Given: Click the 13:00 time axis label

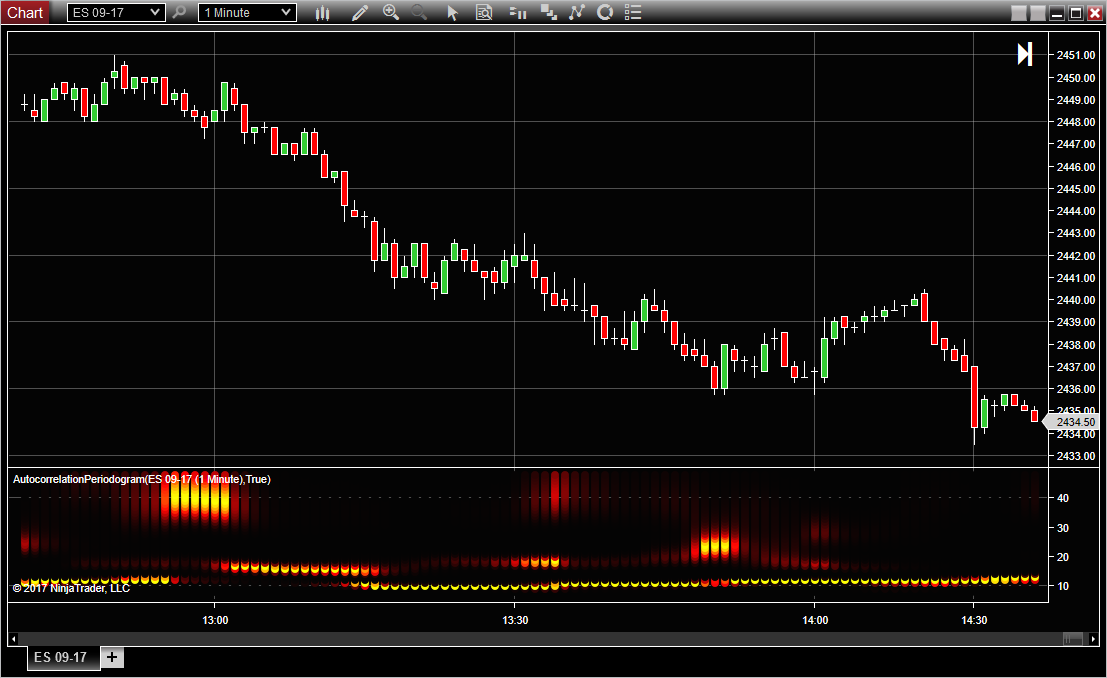Looking at the screenshot, I should tap(215, 620).
